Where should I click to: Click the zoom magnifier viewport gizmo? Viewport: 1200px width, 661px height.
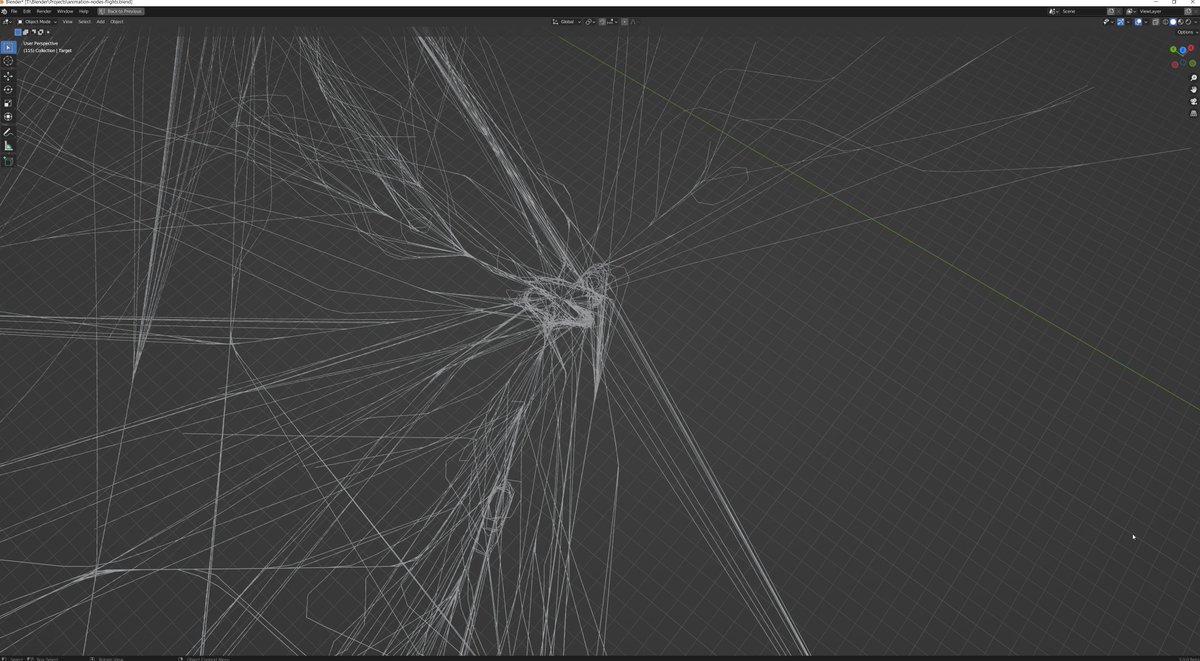pyautogui.click(x=1193, y=78)
